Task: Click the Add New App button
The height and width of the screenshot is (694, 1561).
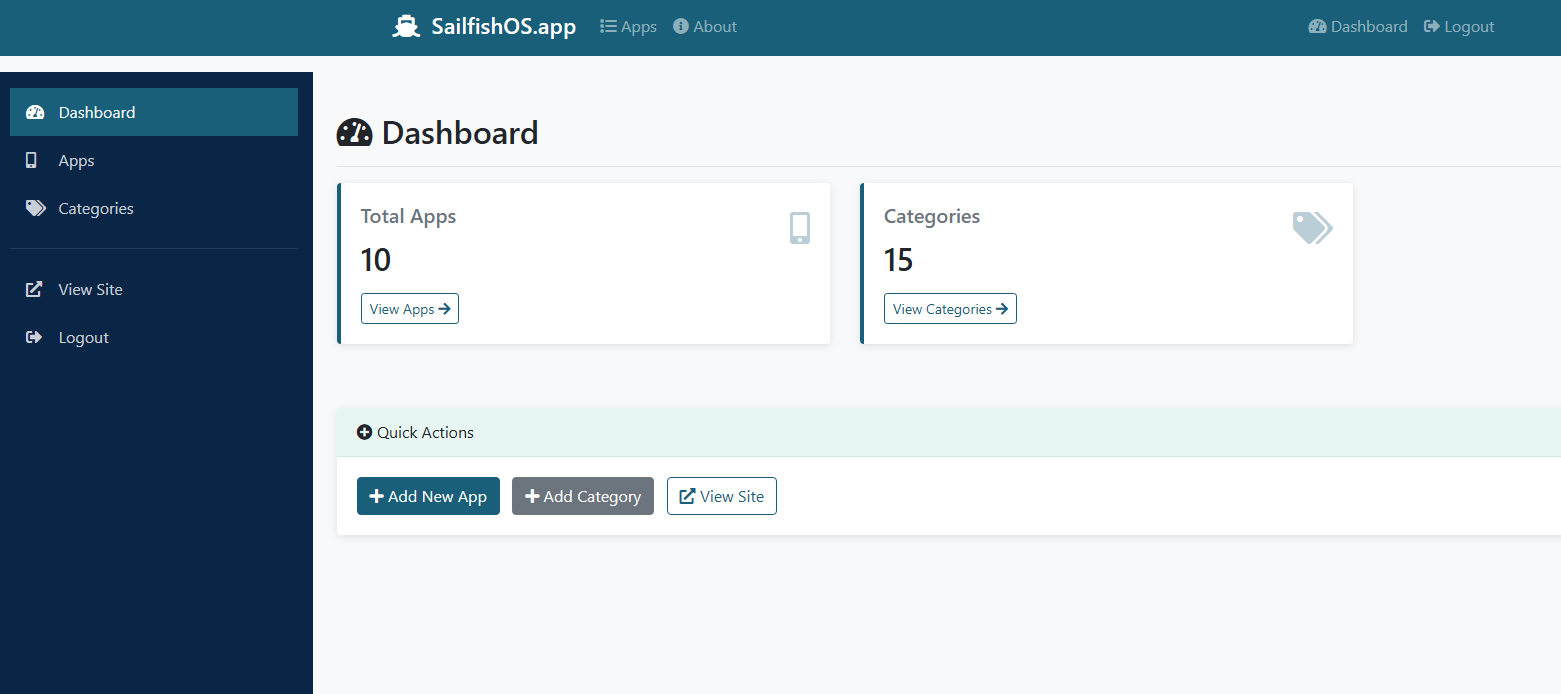Action: coord(428,496)
